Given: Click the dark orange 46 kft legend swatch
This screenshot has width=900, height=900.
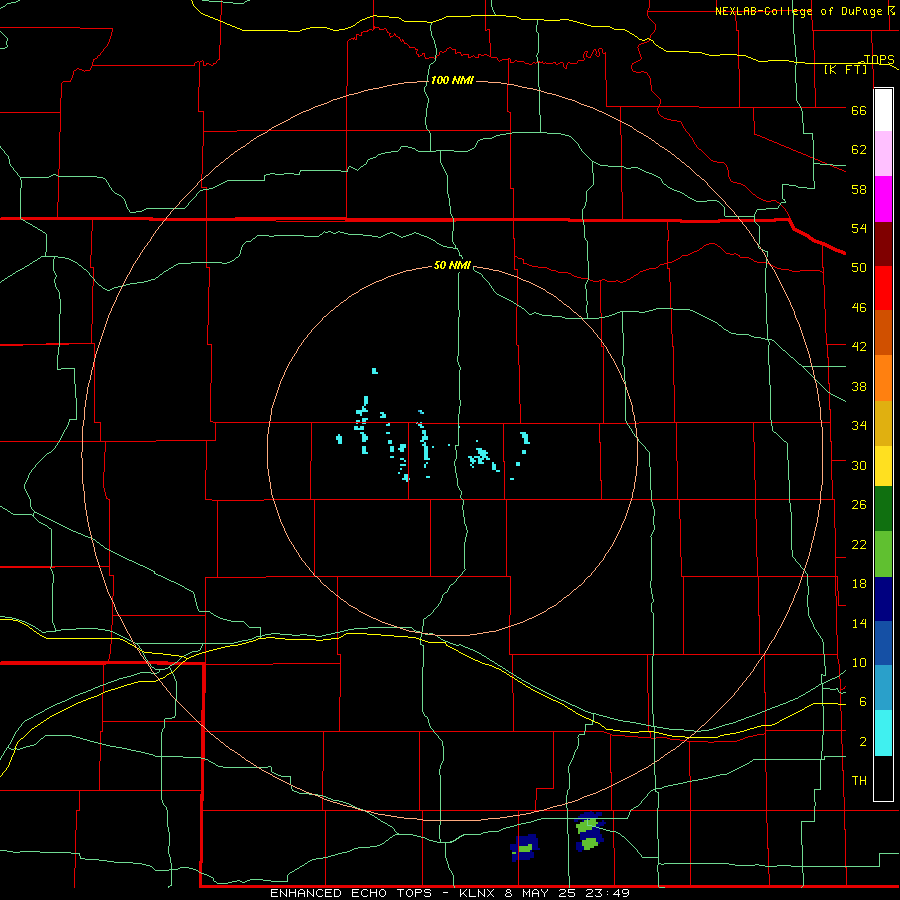Looking at the screenshot, I should [x=883, y=332].
